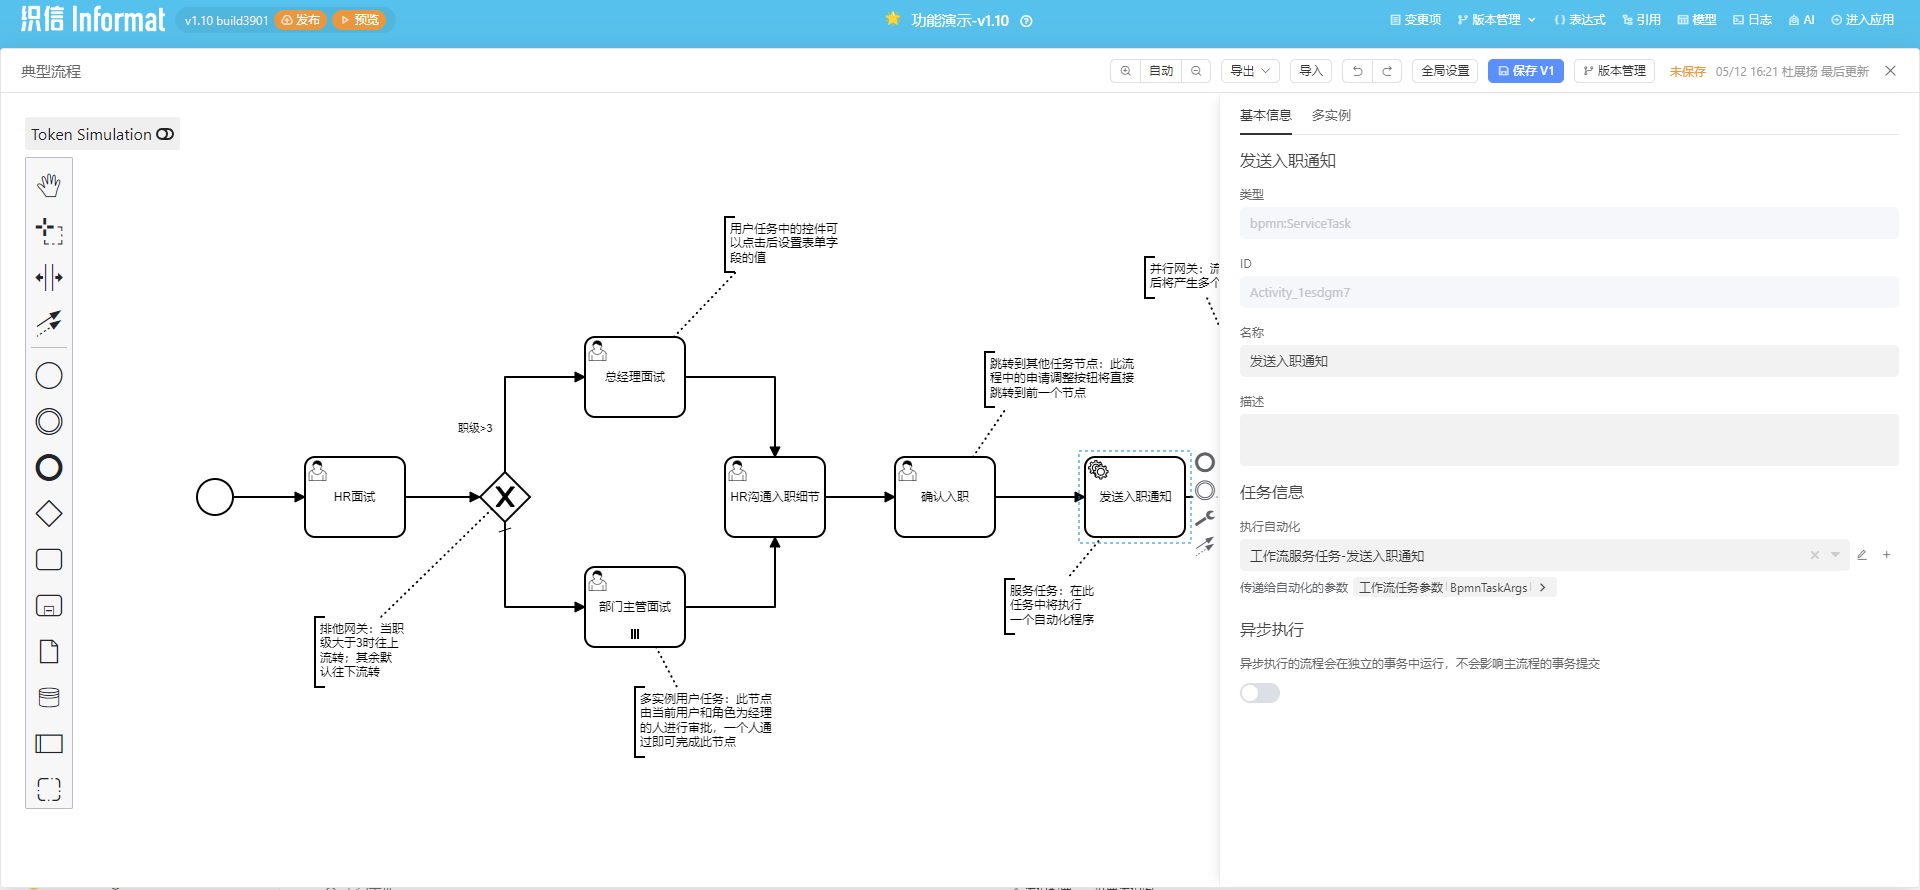Image resolution: width=1920 pixels, height=890 pixels.
Task: Create a task from palette
Action: coord(49,560)
